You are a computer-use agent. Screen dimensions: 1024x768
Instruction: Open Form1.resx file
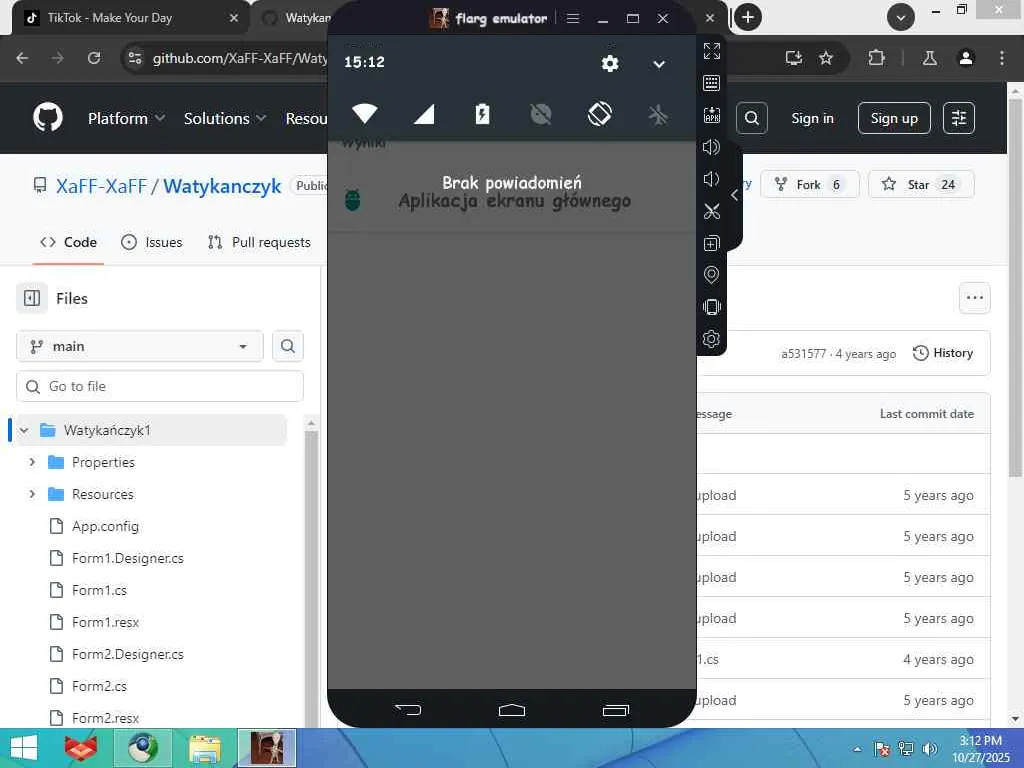[105, 622]
